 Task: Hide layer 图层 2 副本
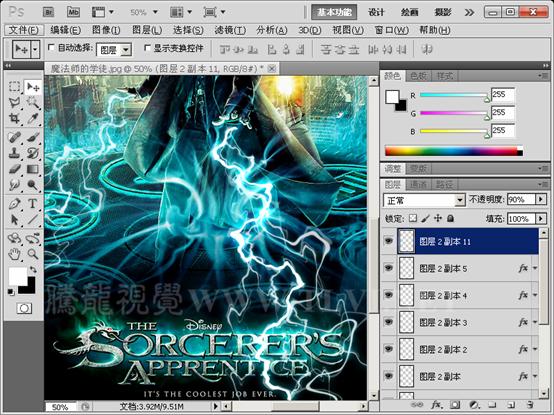pyautogui.click(x=389, y=376)
